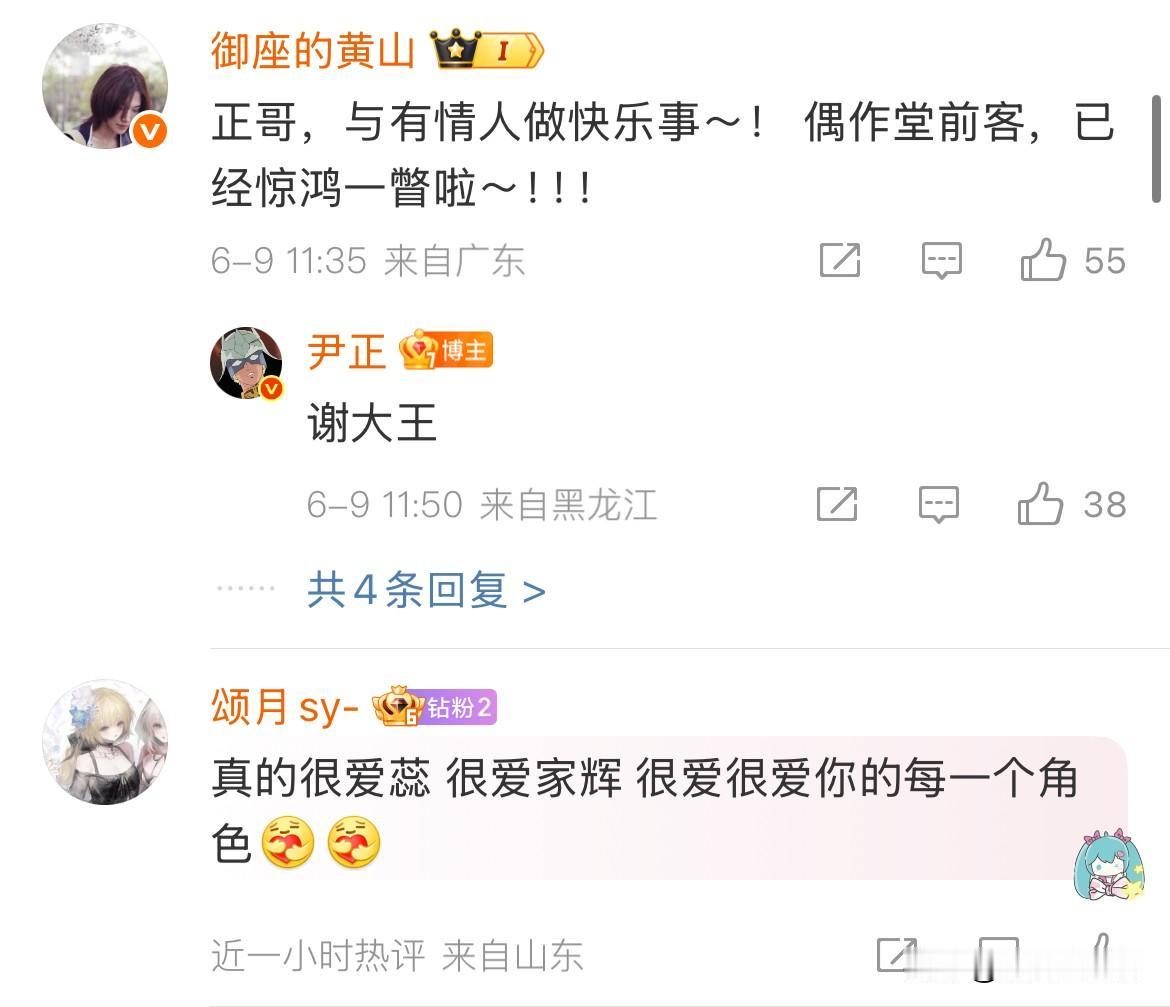
Task: Click the vertical scrollbar on the right edge
Action: (x=1156, y=149)
